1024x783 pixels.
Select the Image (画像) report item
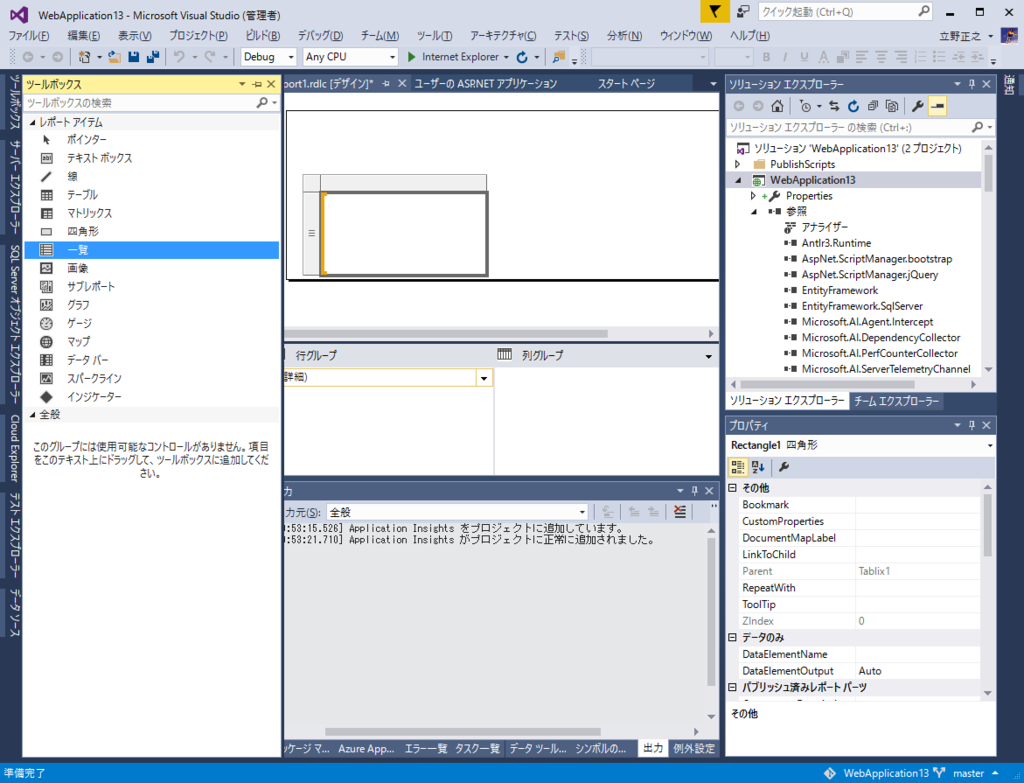[152, 268]
